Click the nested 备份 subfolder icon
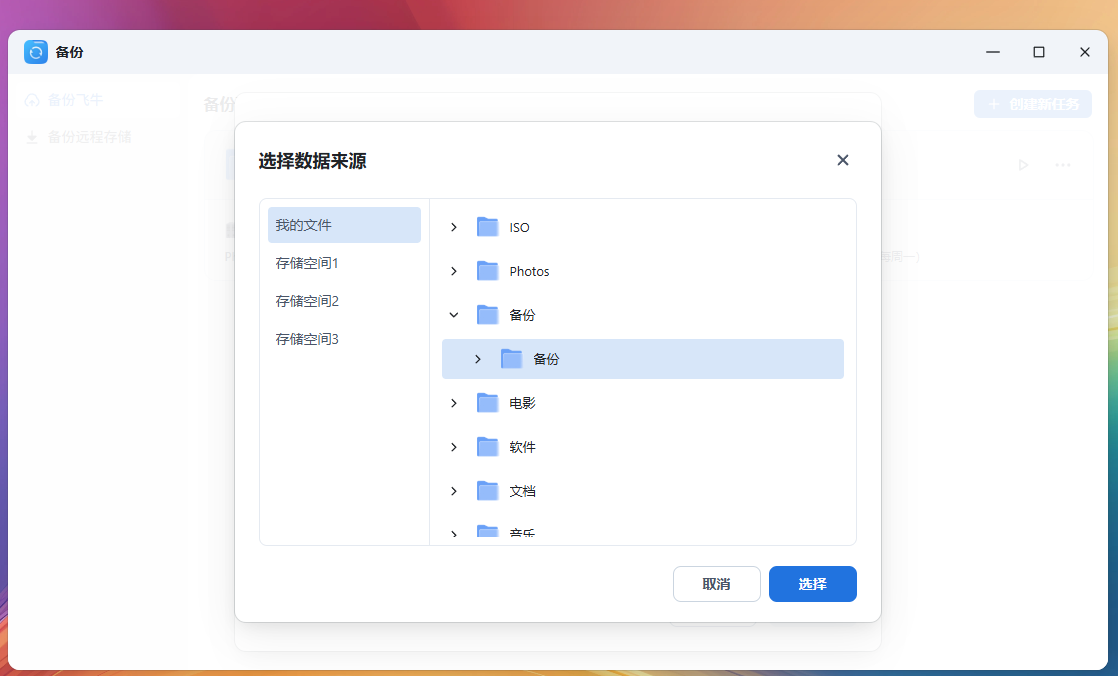 pos(511,359)
